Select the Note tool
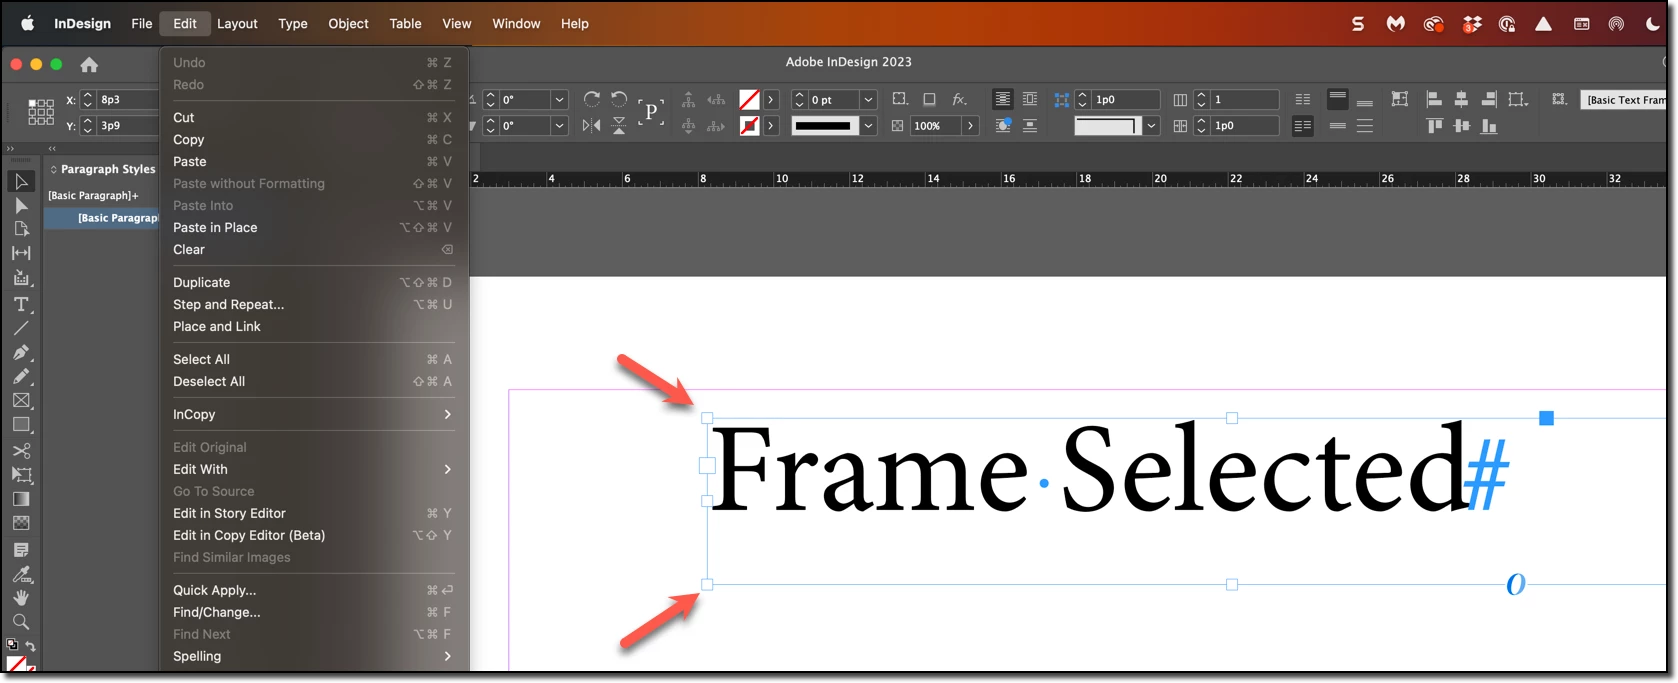The image size is (1678, 683). (x=21, y=550)
